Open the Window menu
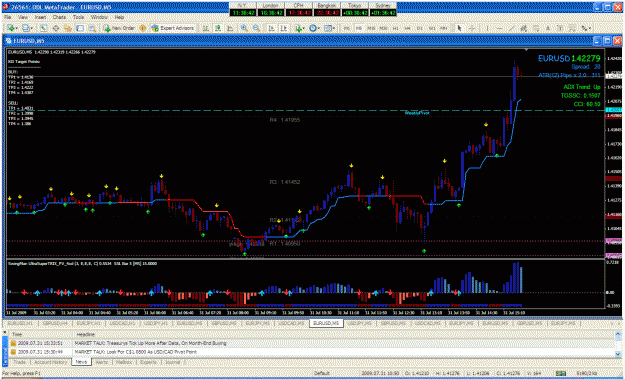Viewport: 625px width, 379px height. tap(99, 17)
